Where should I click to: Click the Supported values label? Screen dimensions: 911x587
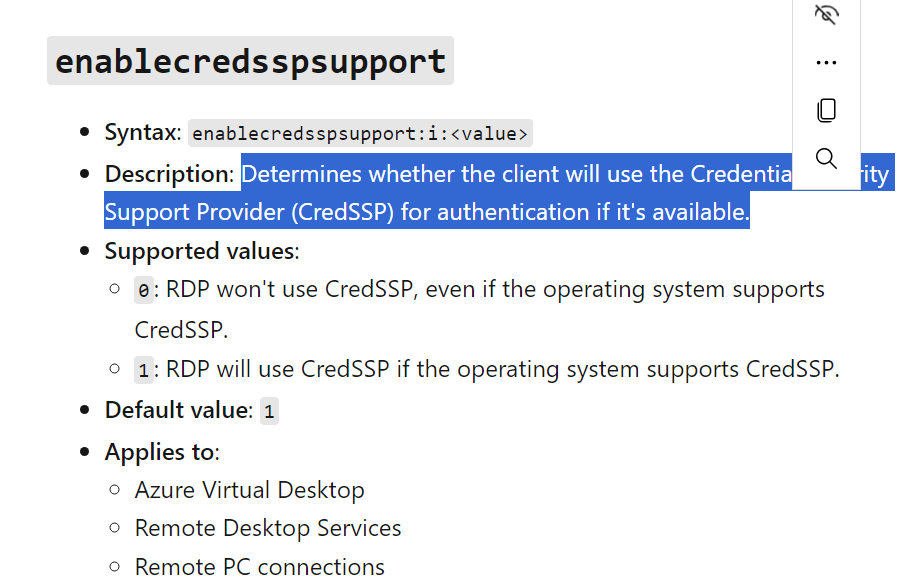(x=202, y=251)
